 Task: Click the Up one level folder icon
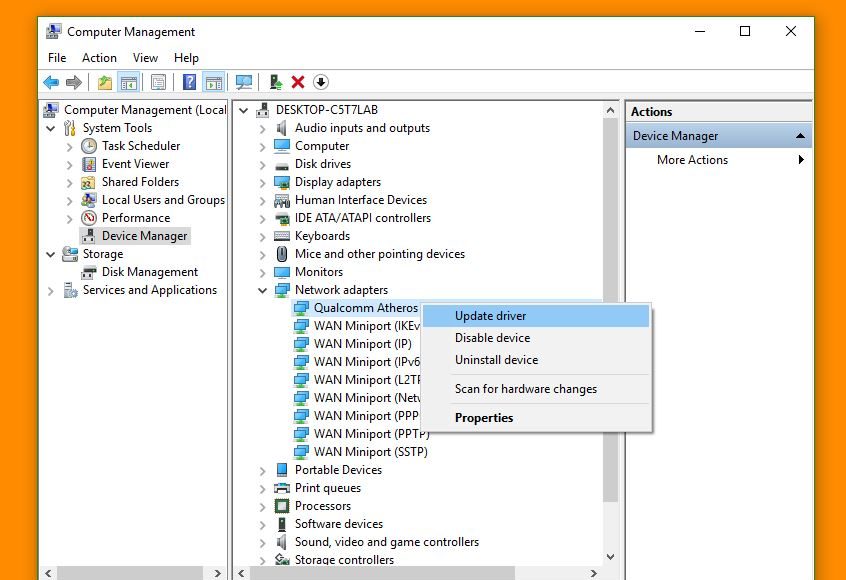pyautogui.click(x=104, y=82)
